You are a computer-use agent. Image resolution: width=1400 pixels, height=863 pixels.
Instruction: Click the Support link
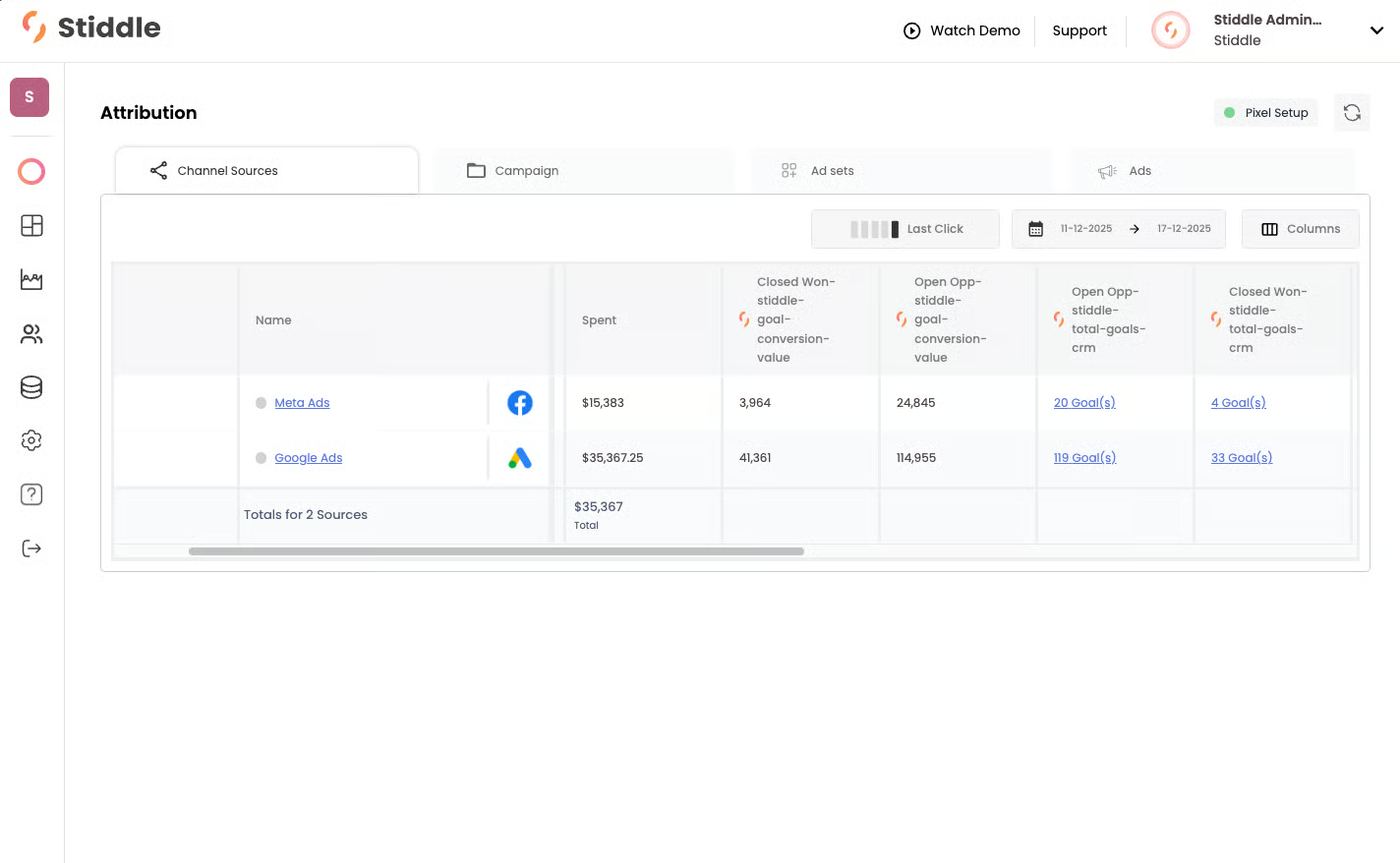click(x=1080, y=31)
